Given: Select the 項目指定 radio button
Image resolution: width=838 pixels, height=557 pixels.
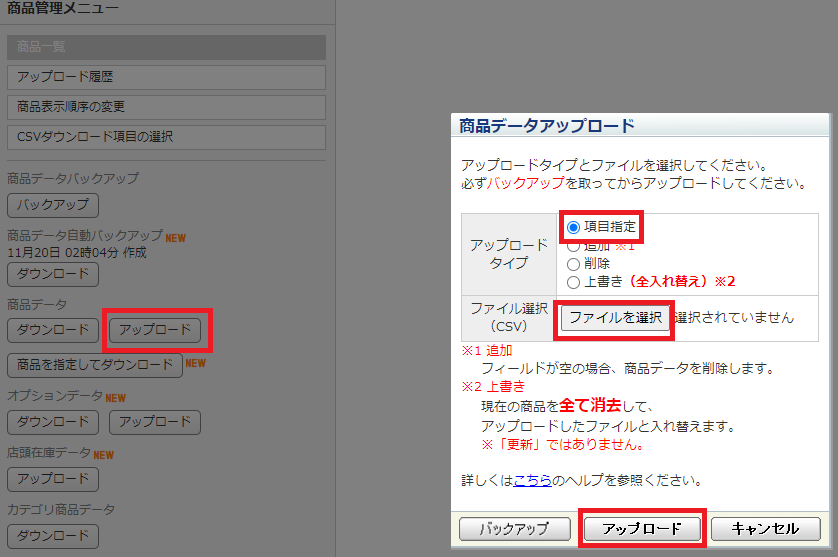Looking at the screenshot, I should click(573, 227).
